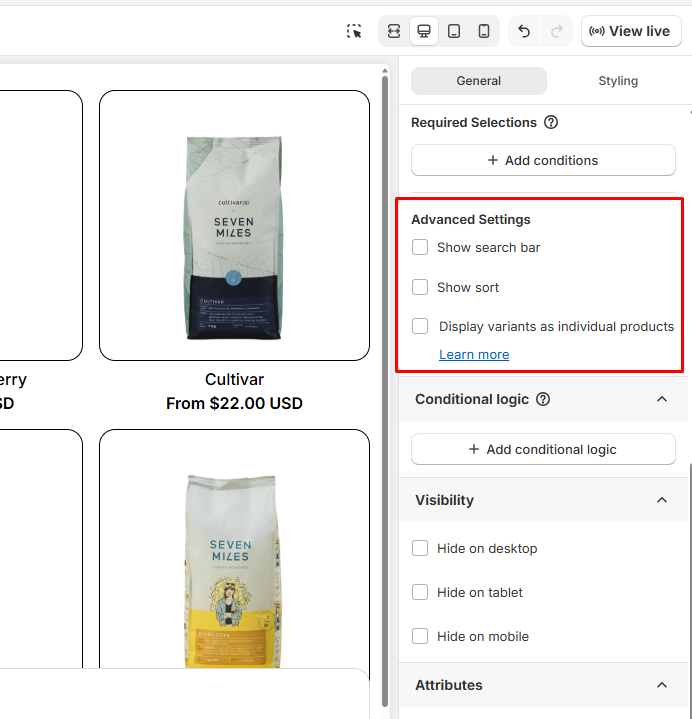Toggle Hide on desktop checkbox
The width and height of the screenshot is (692, 719).
pyautogui.click(x=420, y=548)
